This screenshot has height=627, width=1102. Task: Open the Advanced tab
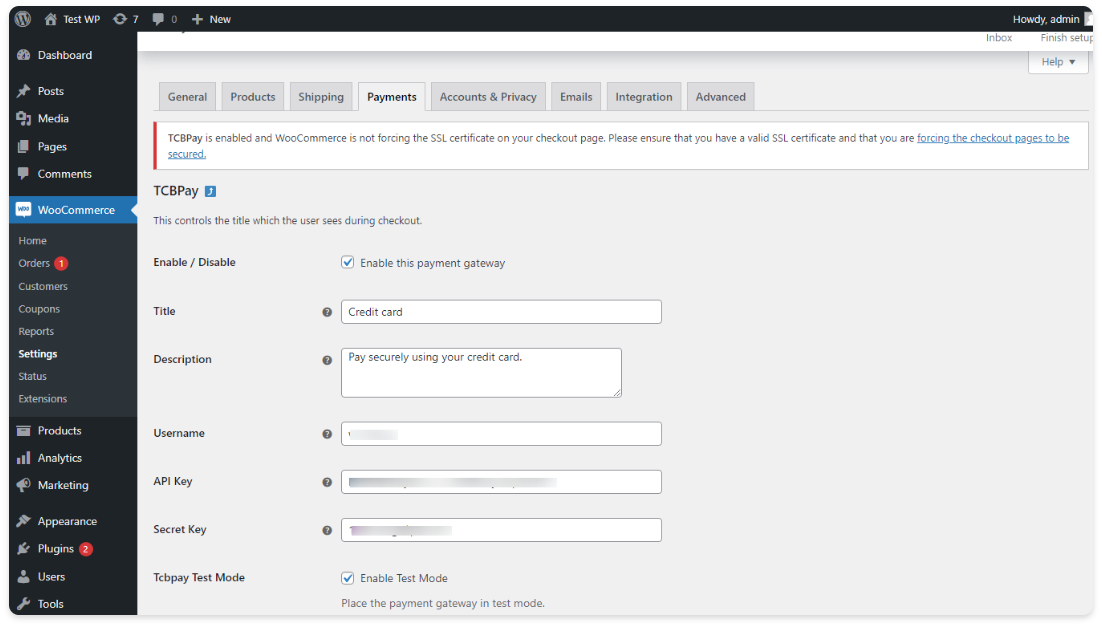coord(720,97)
